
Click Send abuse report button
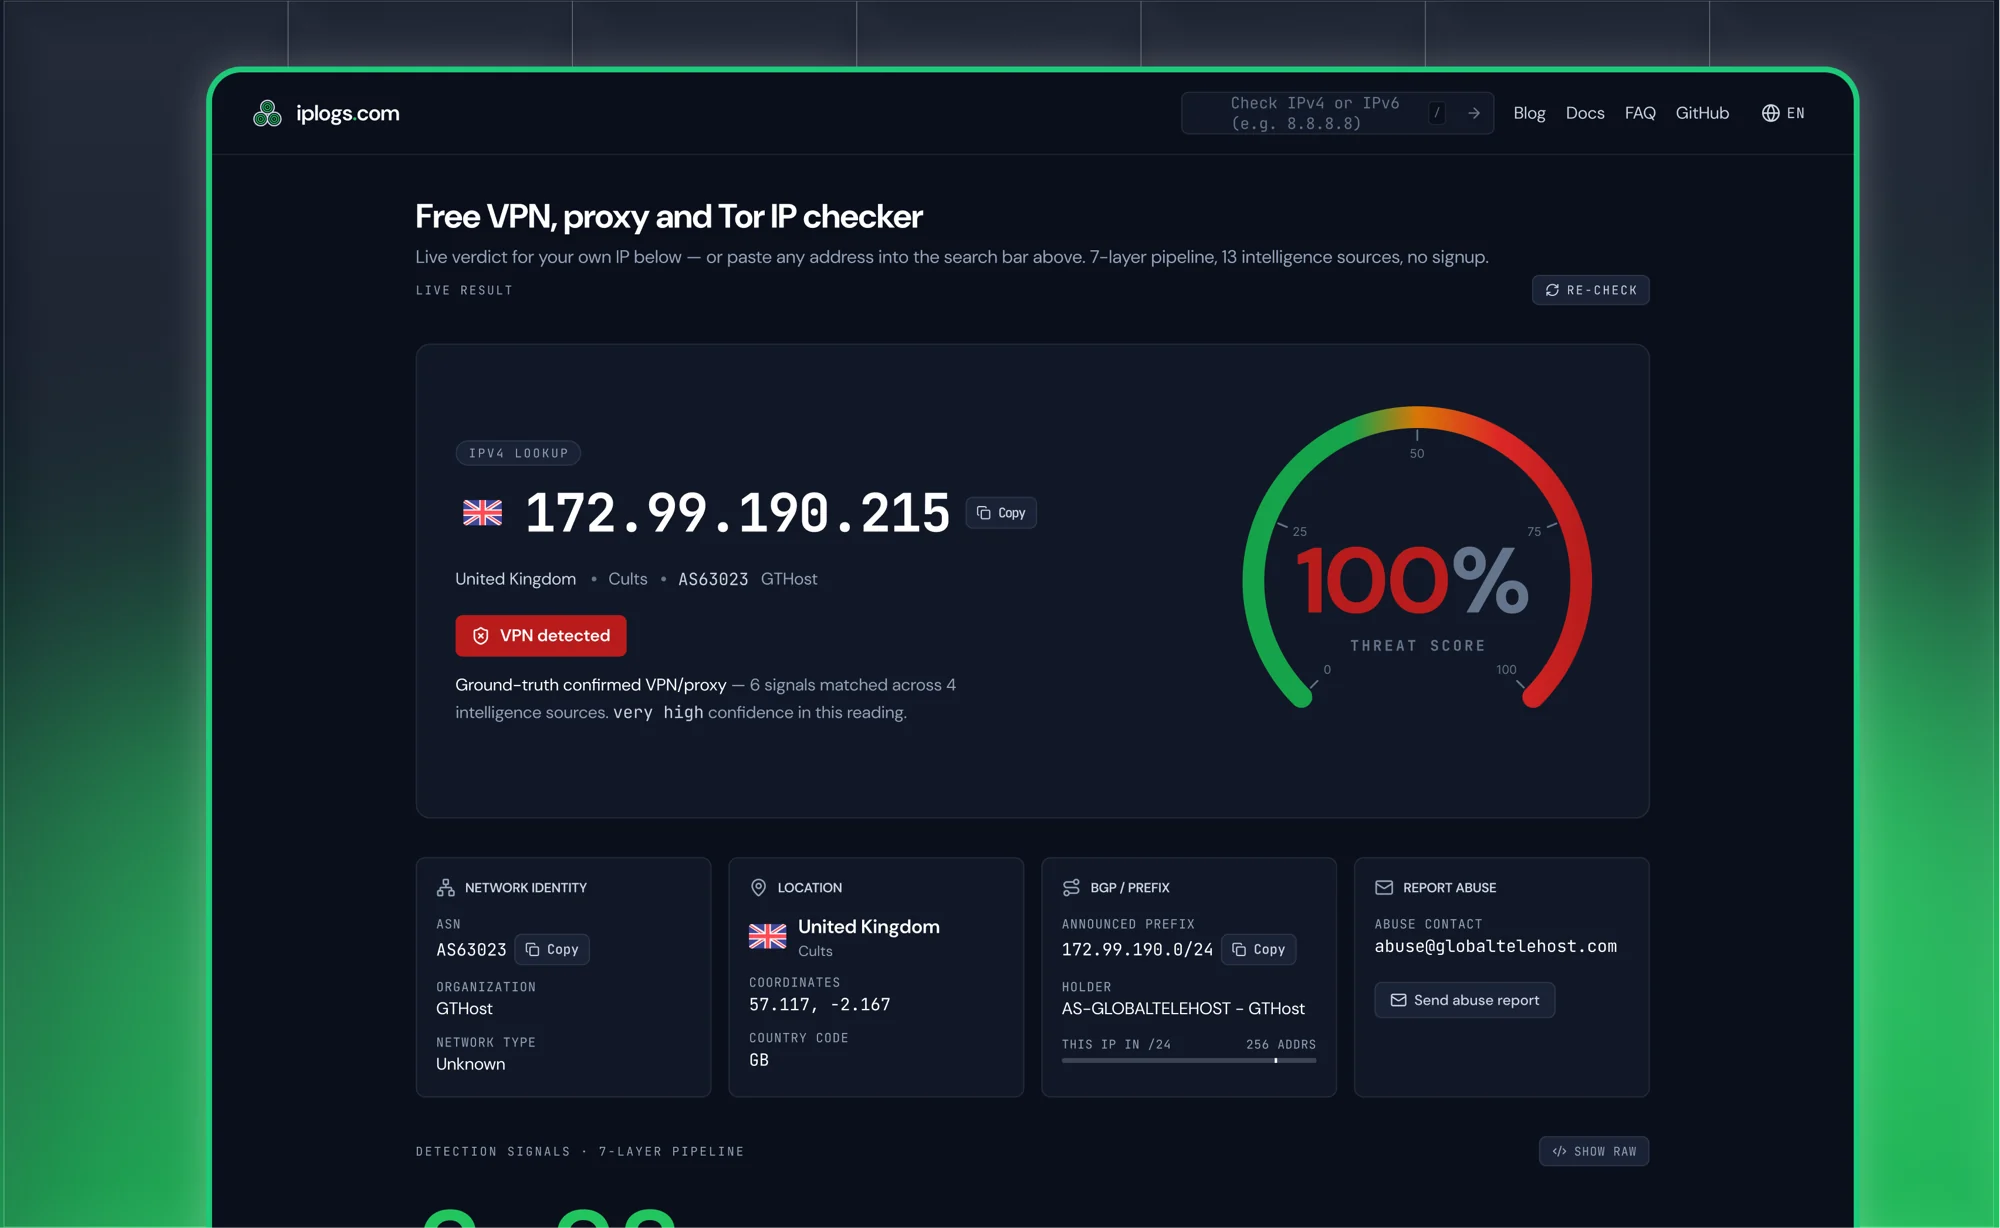(x=1464, y=1000)
